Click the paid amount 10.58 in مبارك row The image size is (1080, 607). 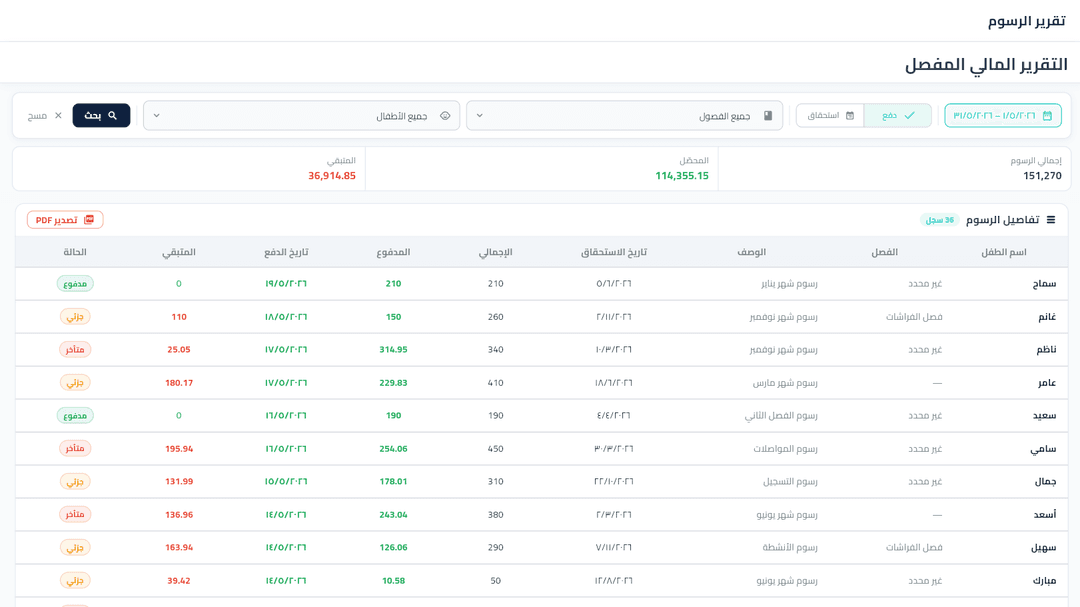(393, 581)
